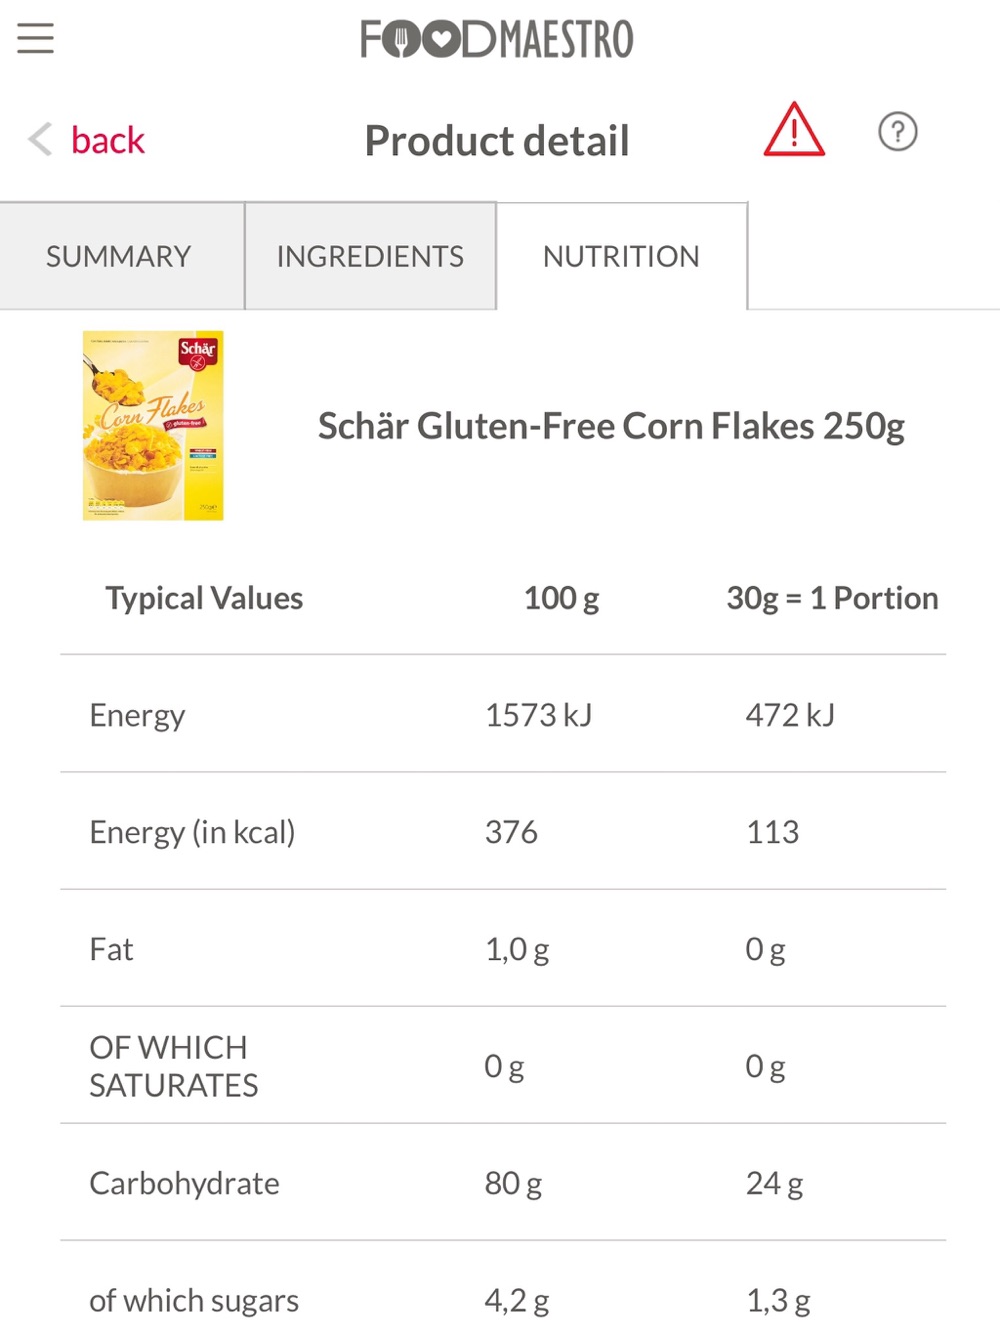This screenshot has width=1000, height=1334.
Task: Tap the FoodMaestro logo
Action: click(497, 39)
